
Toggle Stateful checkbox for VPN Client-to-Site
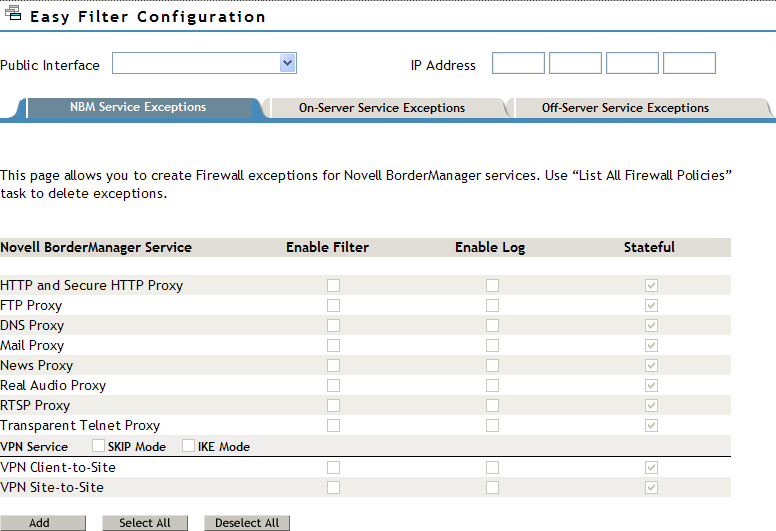(651, 468)
